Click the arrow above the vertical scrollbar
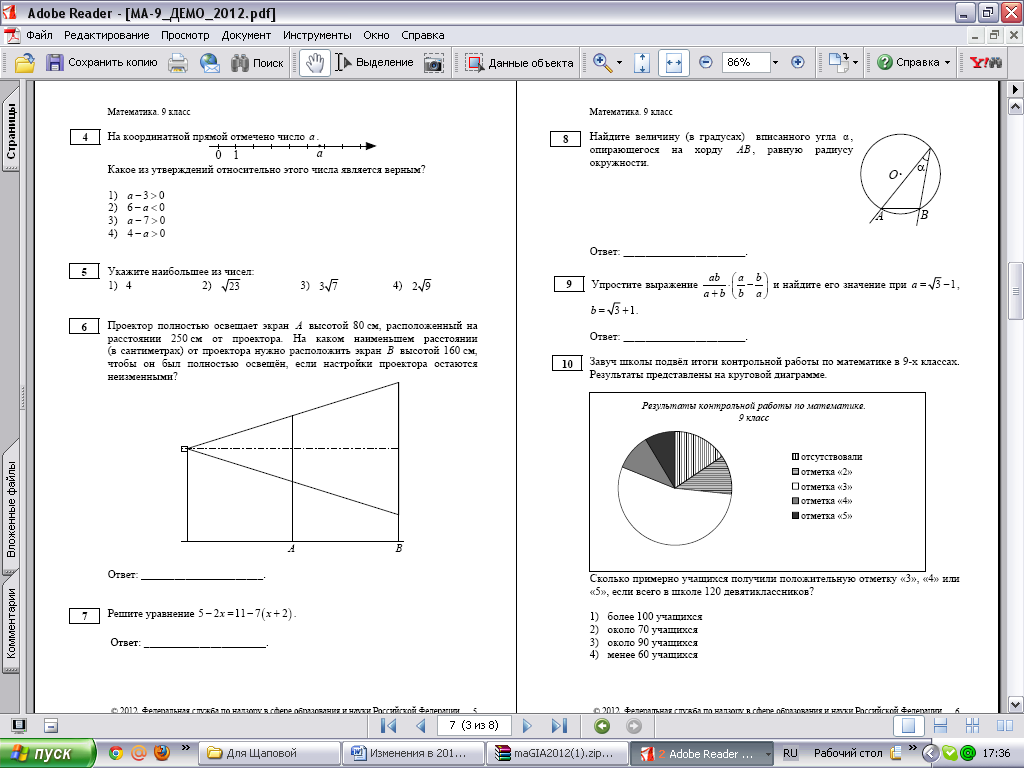Image resolution: width=1024 pixels, height=768 pixels. coord(1016,89)
